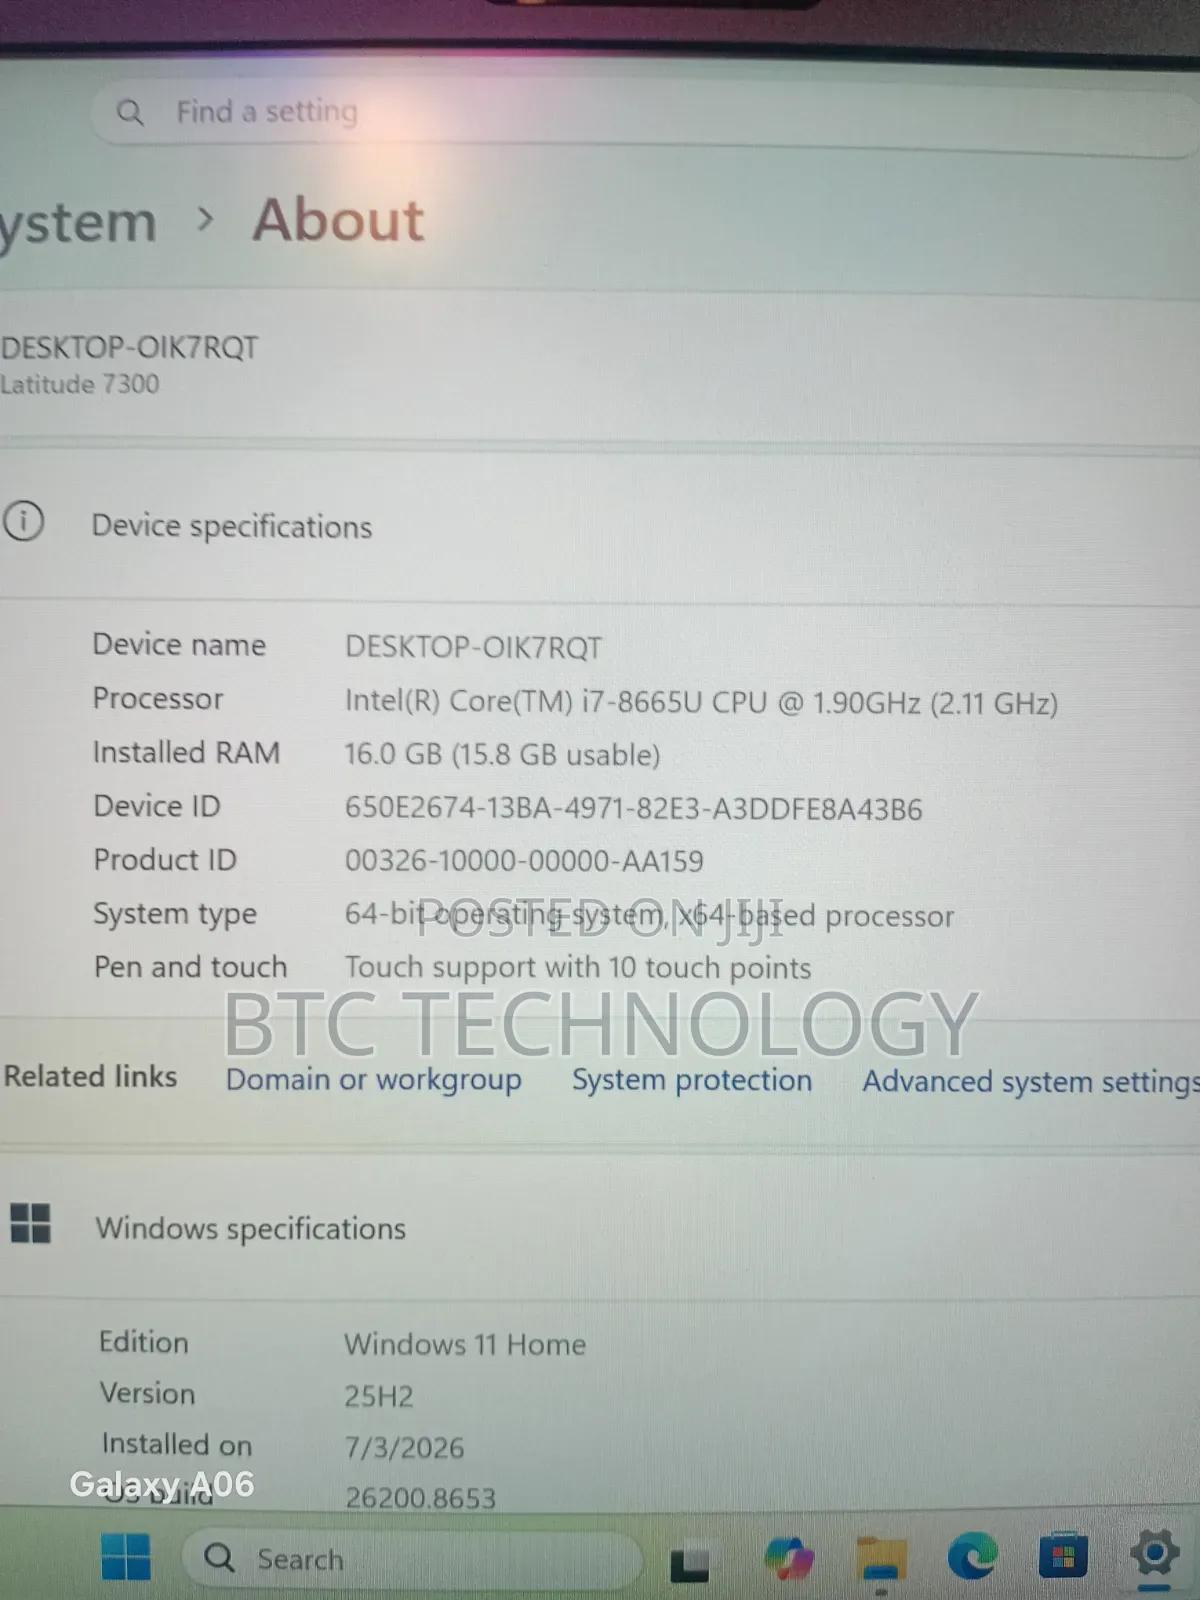
Task: Click the Edition row label
Action: 144,1342
